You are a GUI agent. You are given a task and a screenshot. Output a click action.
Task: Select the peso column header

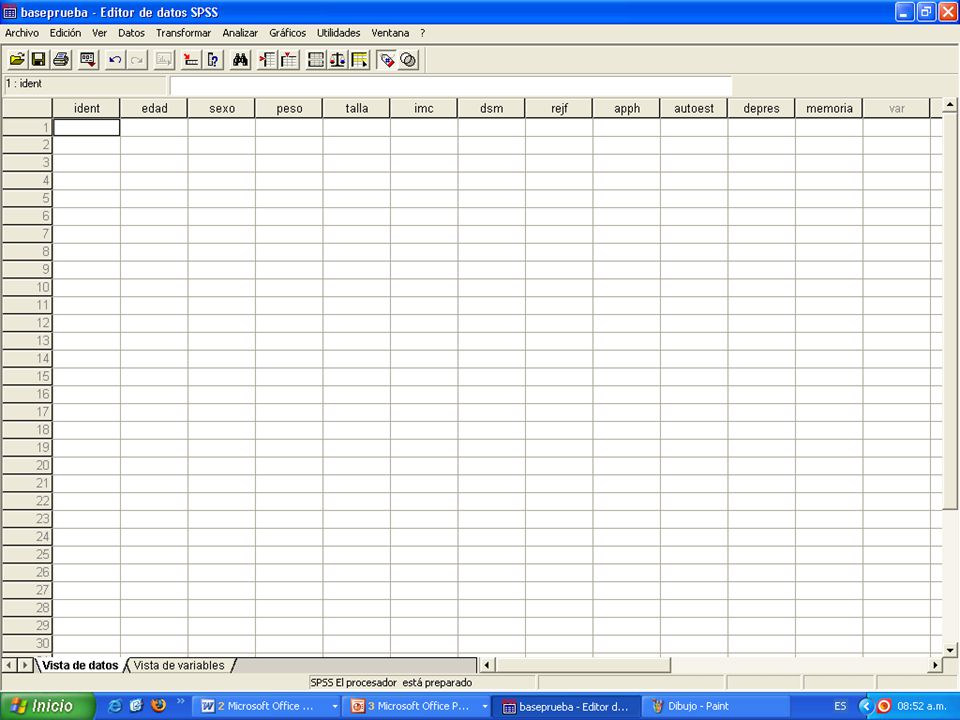pos(289,108)
